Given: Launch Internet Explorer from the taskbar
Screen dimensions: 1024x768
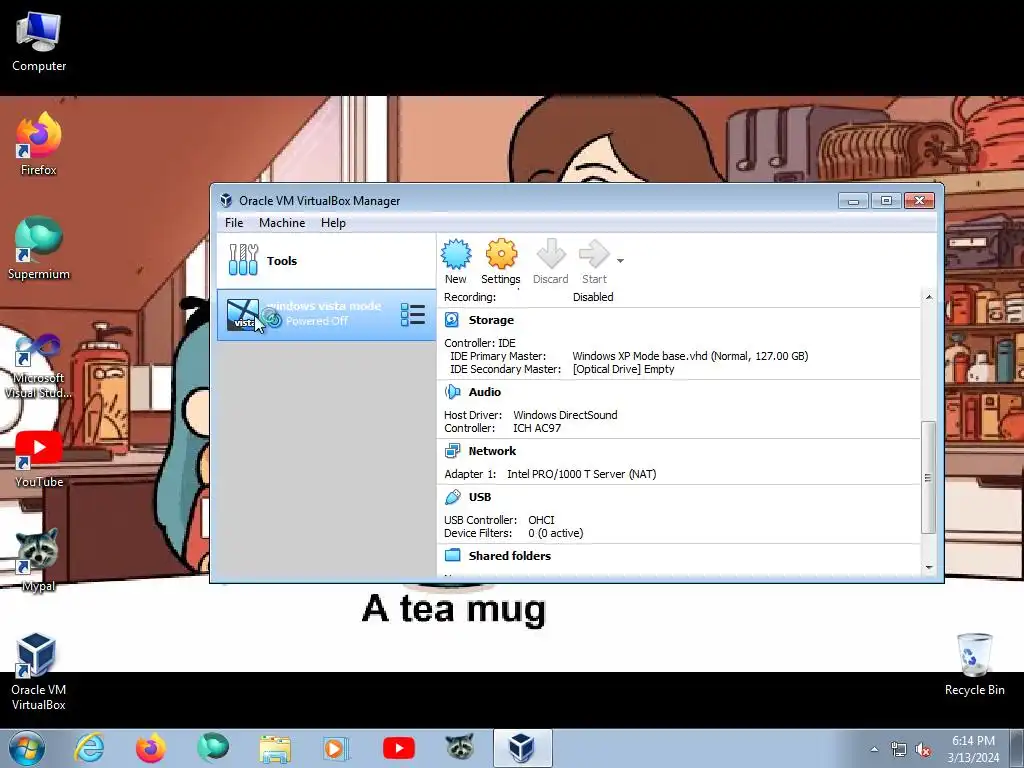Looking at the screenshot, I should (x=89, y=748).
